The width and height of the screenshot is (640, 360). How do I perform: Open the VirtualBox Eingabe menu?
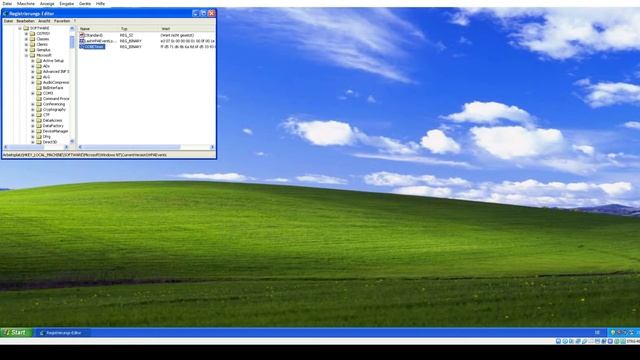[x=67, y=4]
